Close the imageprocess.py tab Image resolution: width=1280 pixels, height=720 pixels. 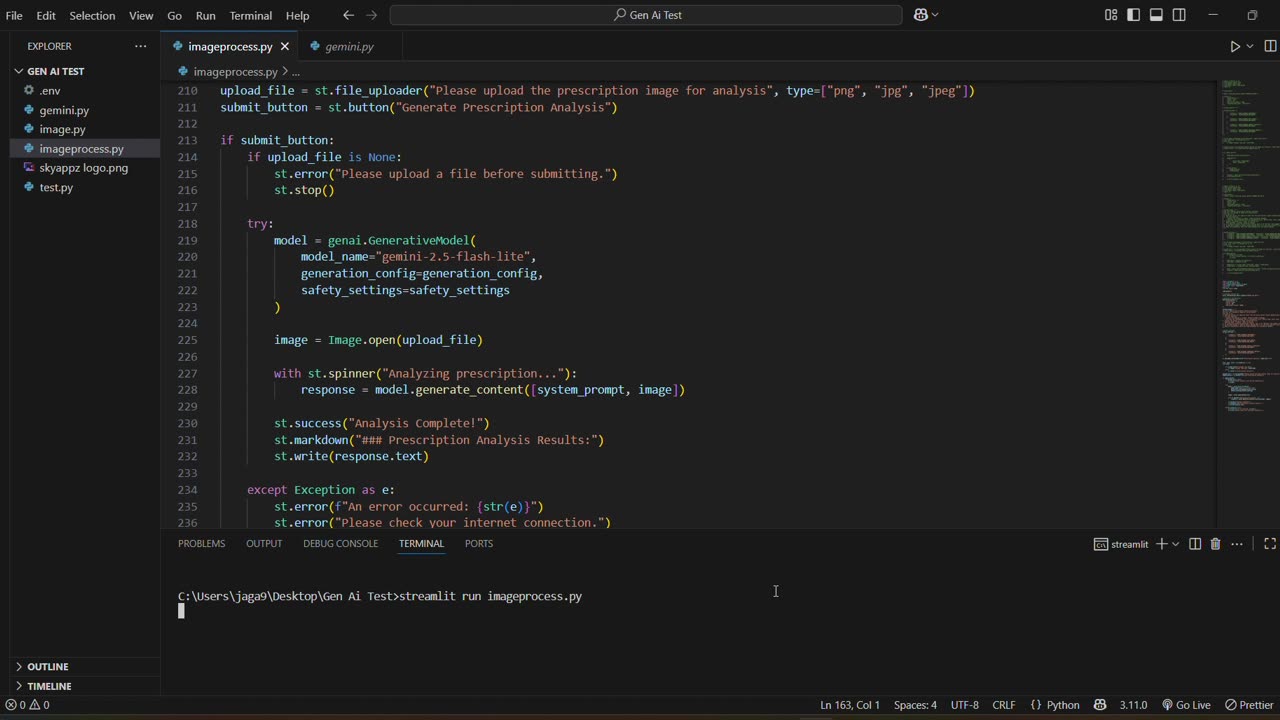point(285,46)
